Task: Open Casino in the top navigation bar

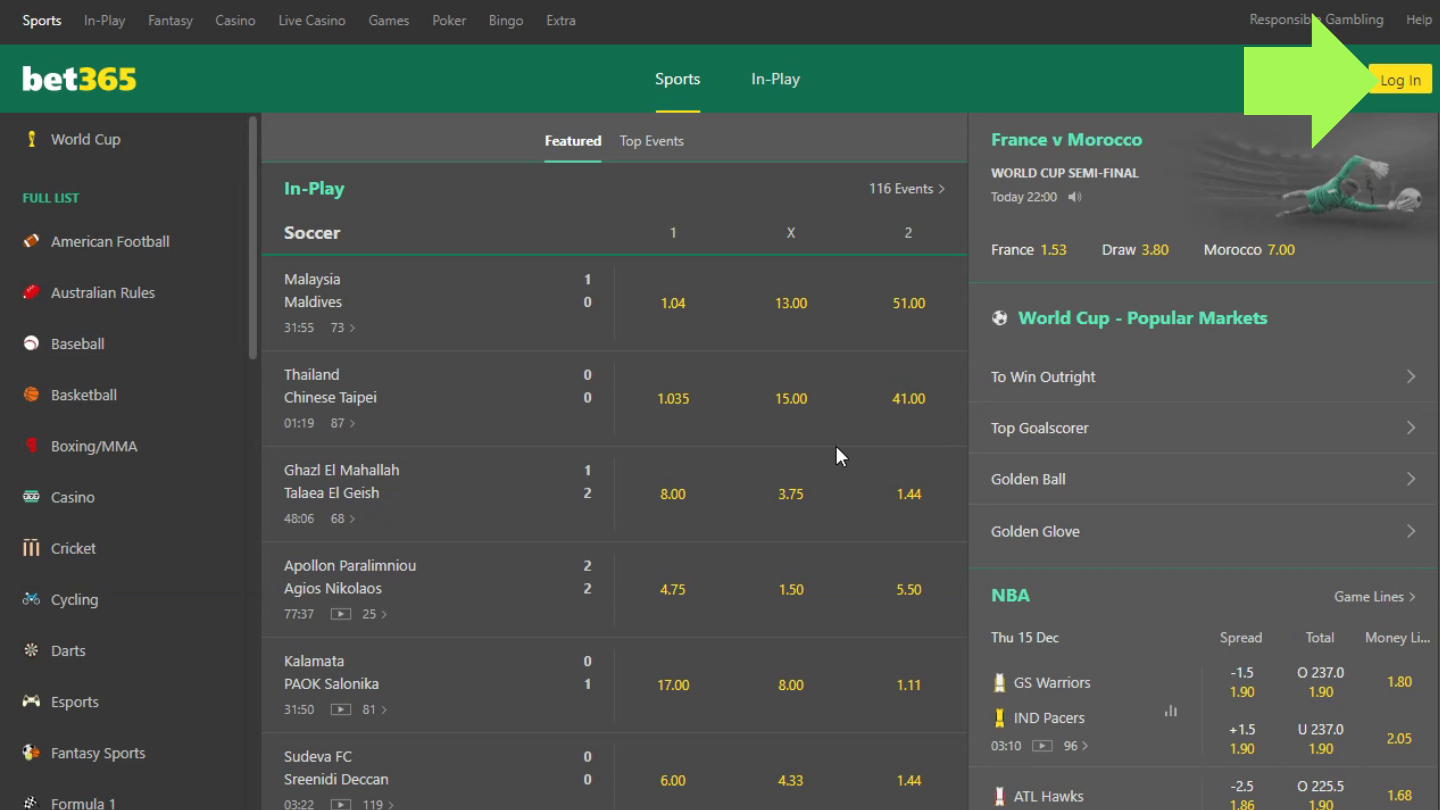Action: tap(235, 20)
